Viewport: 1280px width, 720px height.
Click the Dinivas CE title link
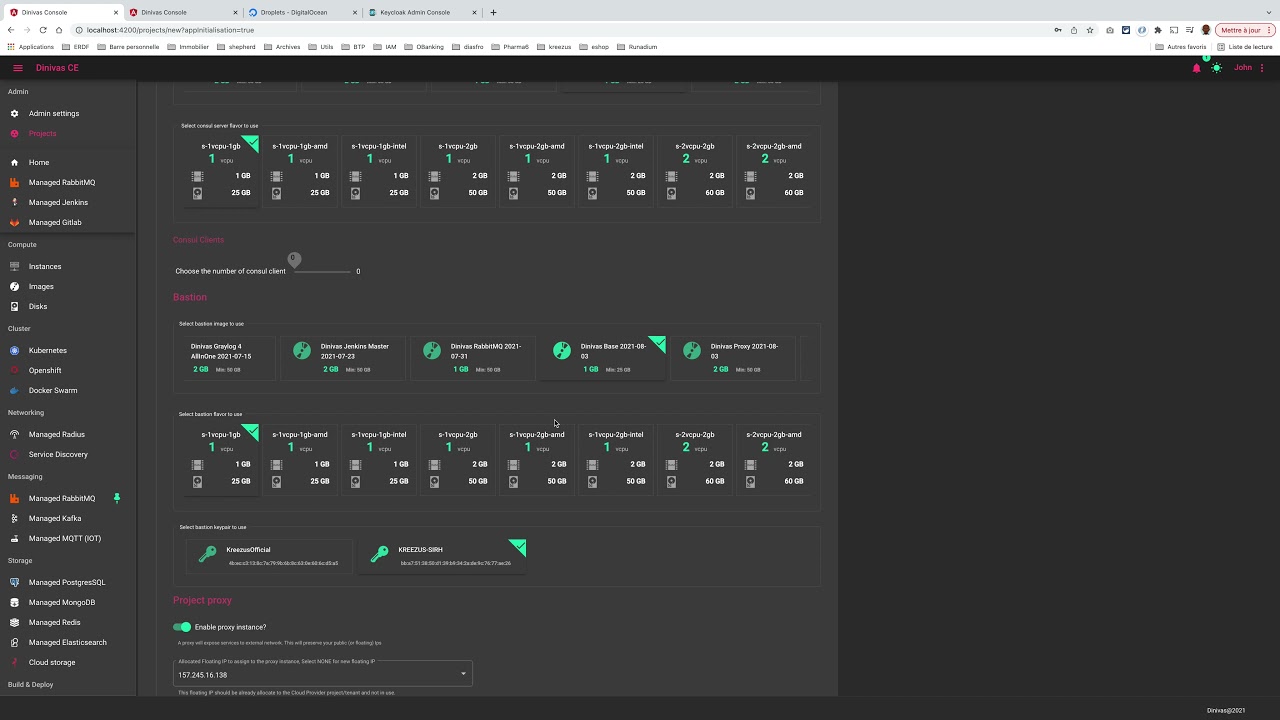[57, 68]
